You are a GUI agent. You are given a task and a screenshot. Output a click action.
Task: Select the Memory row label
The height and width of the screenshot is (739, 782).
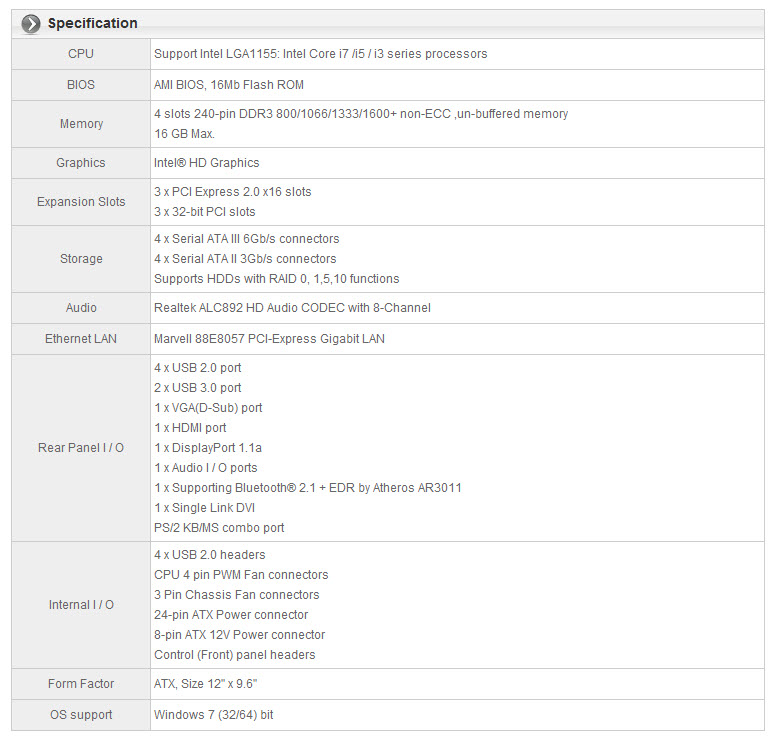[81, 124]
